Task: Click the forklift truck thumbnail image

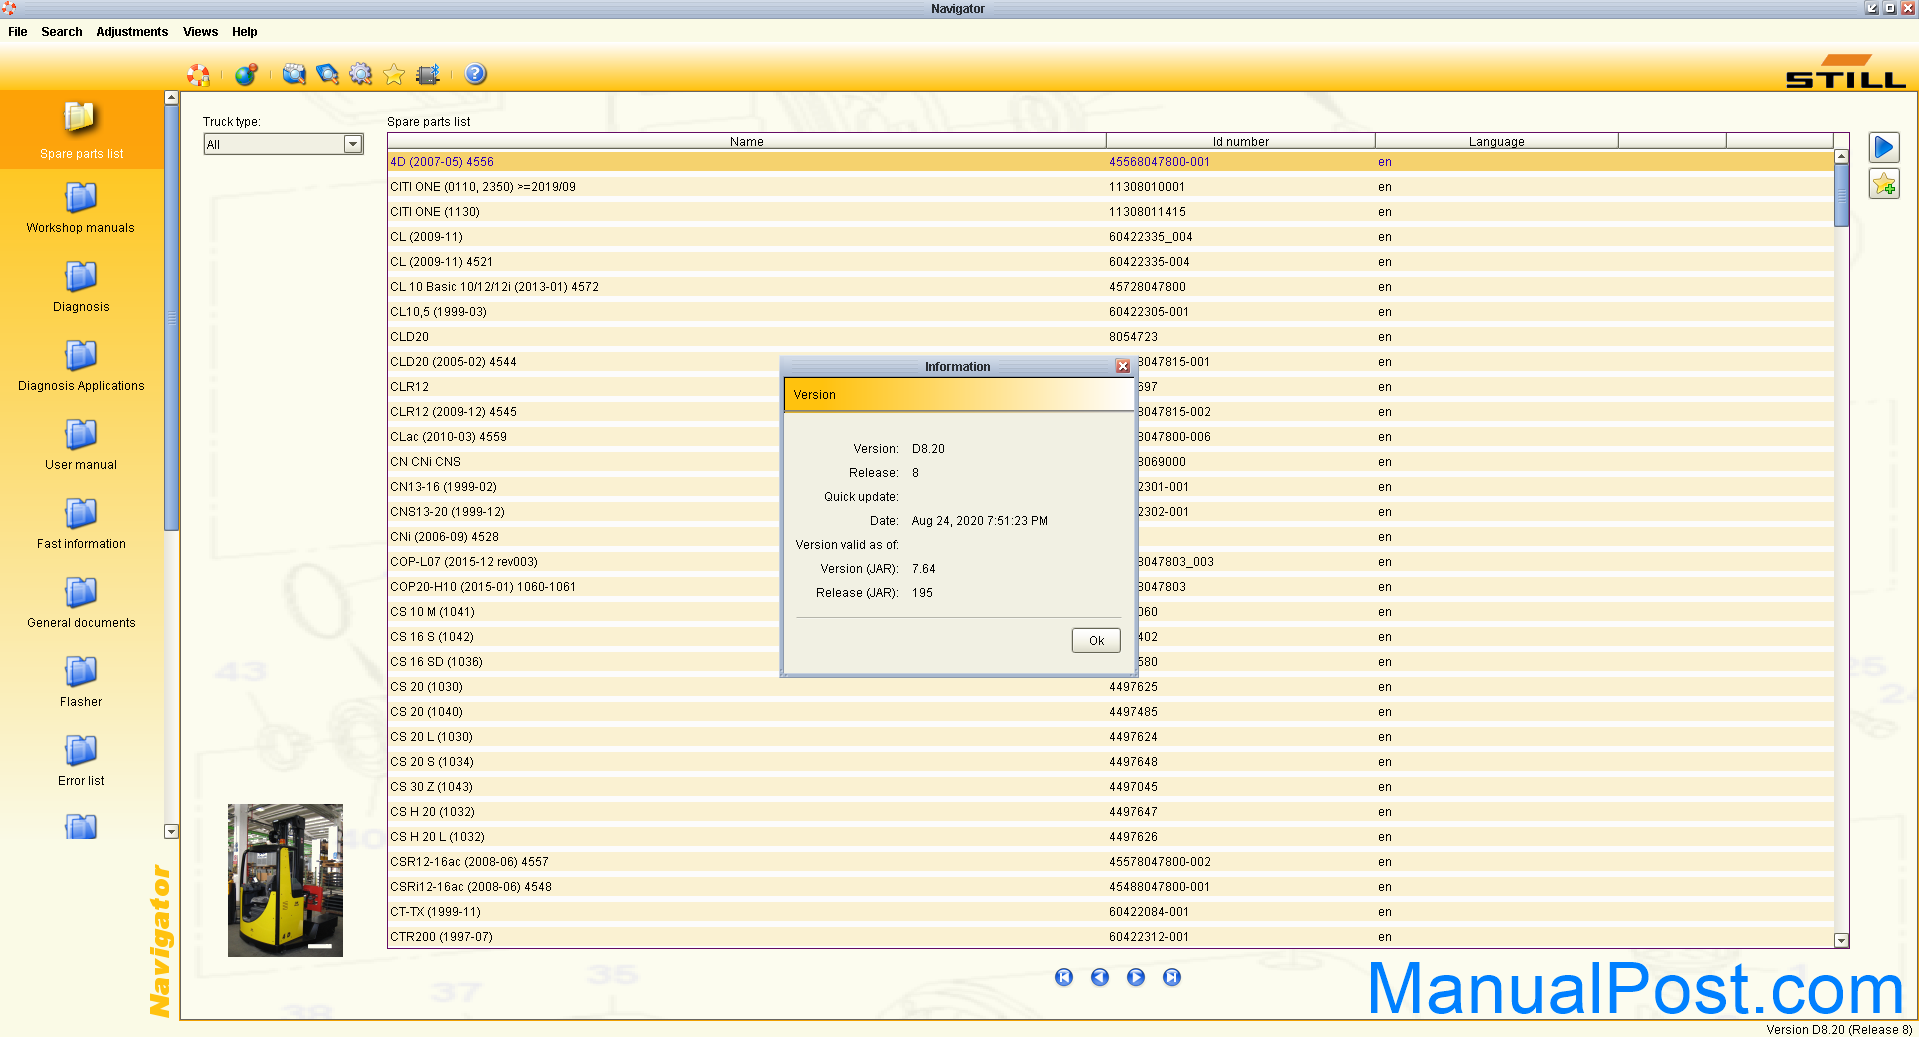Action: tap(285, 880)
